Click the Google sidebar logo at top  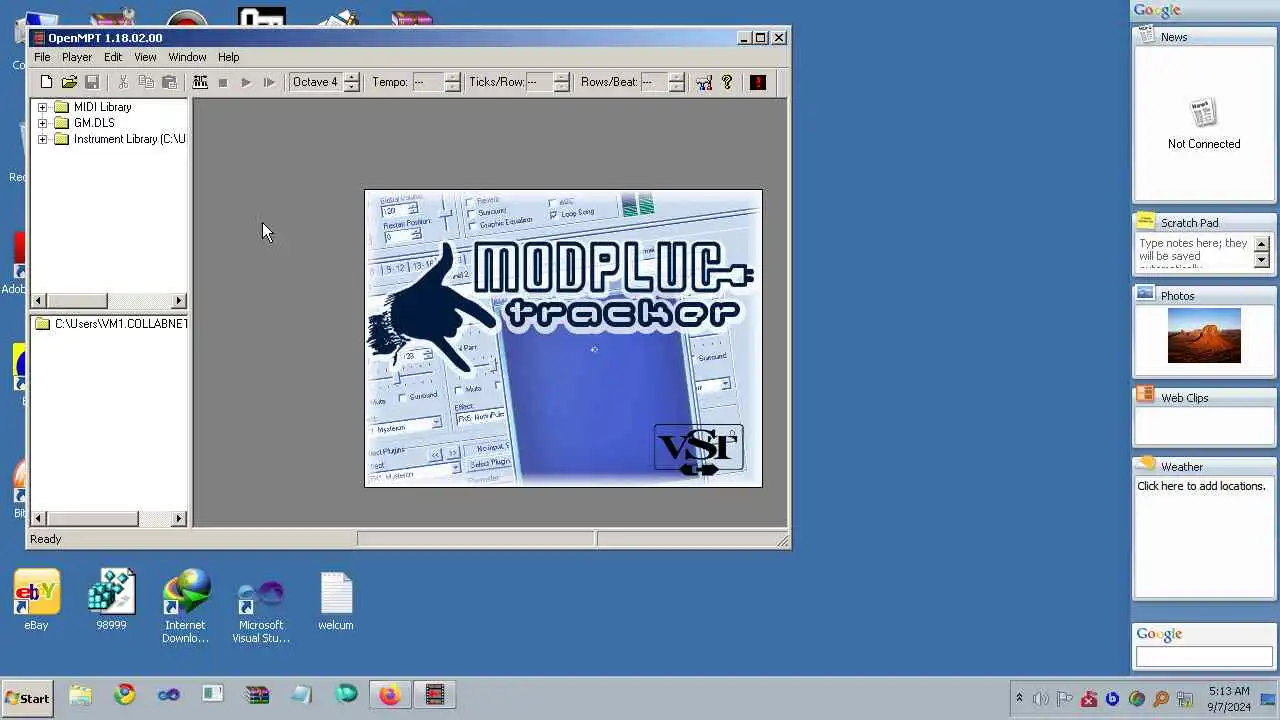click(1157, 10)
